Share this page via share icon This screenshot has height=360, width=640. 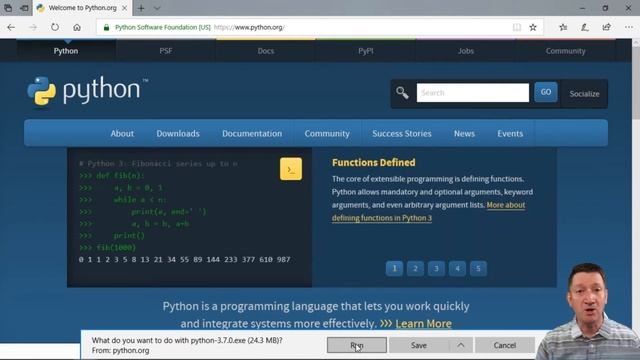click(607, 27)
